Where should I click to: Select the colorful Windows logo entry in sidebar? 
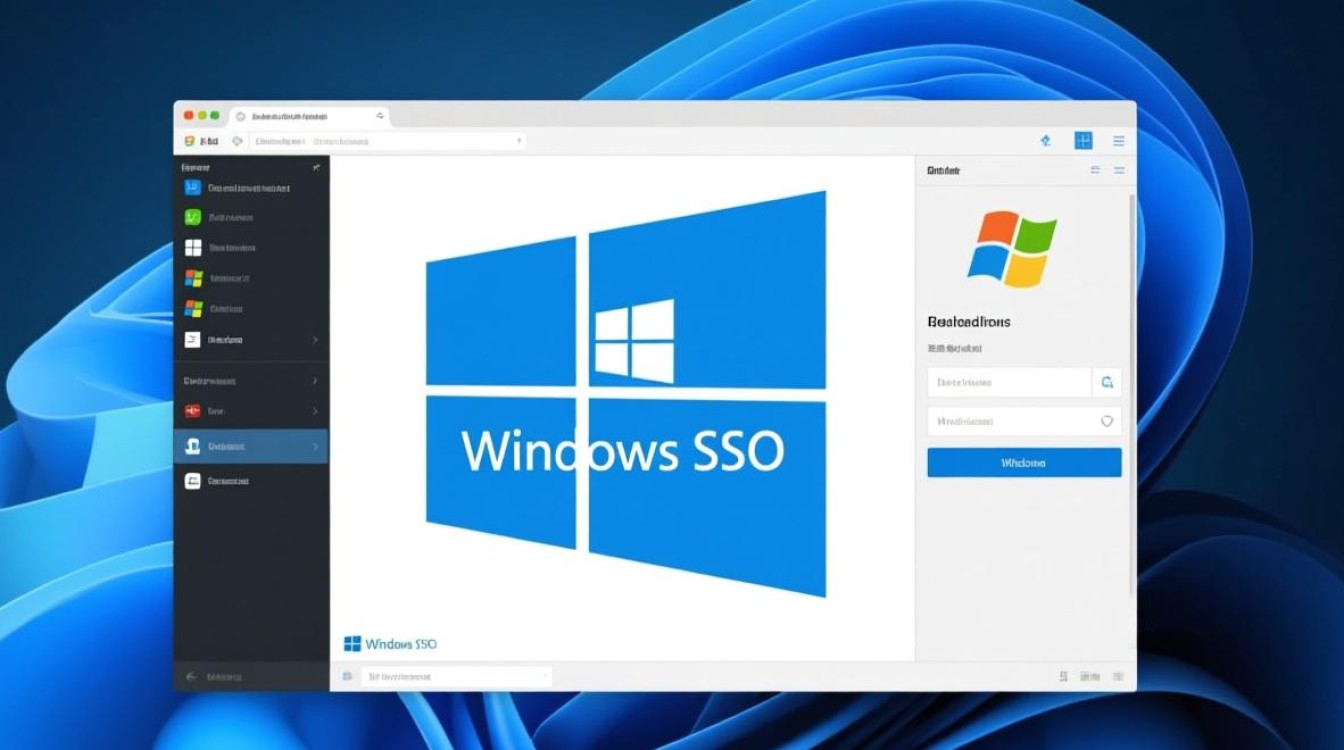click(x=191, y=277)
